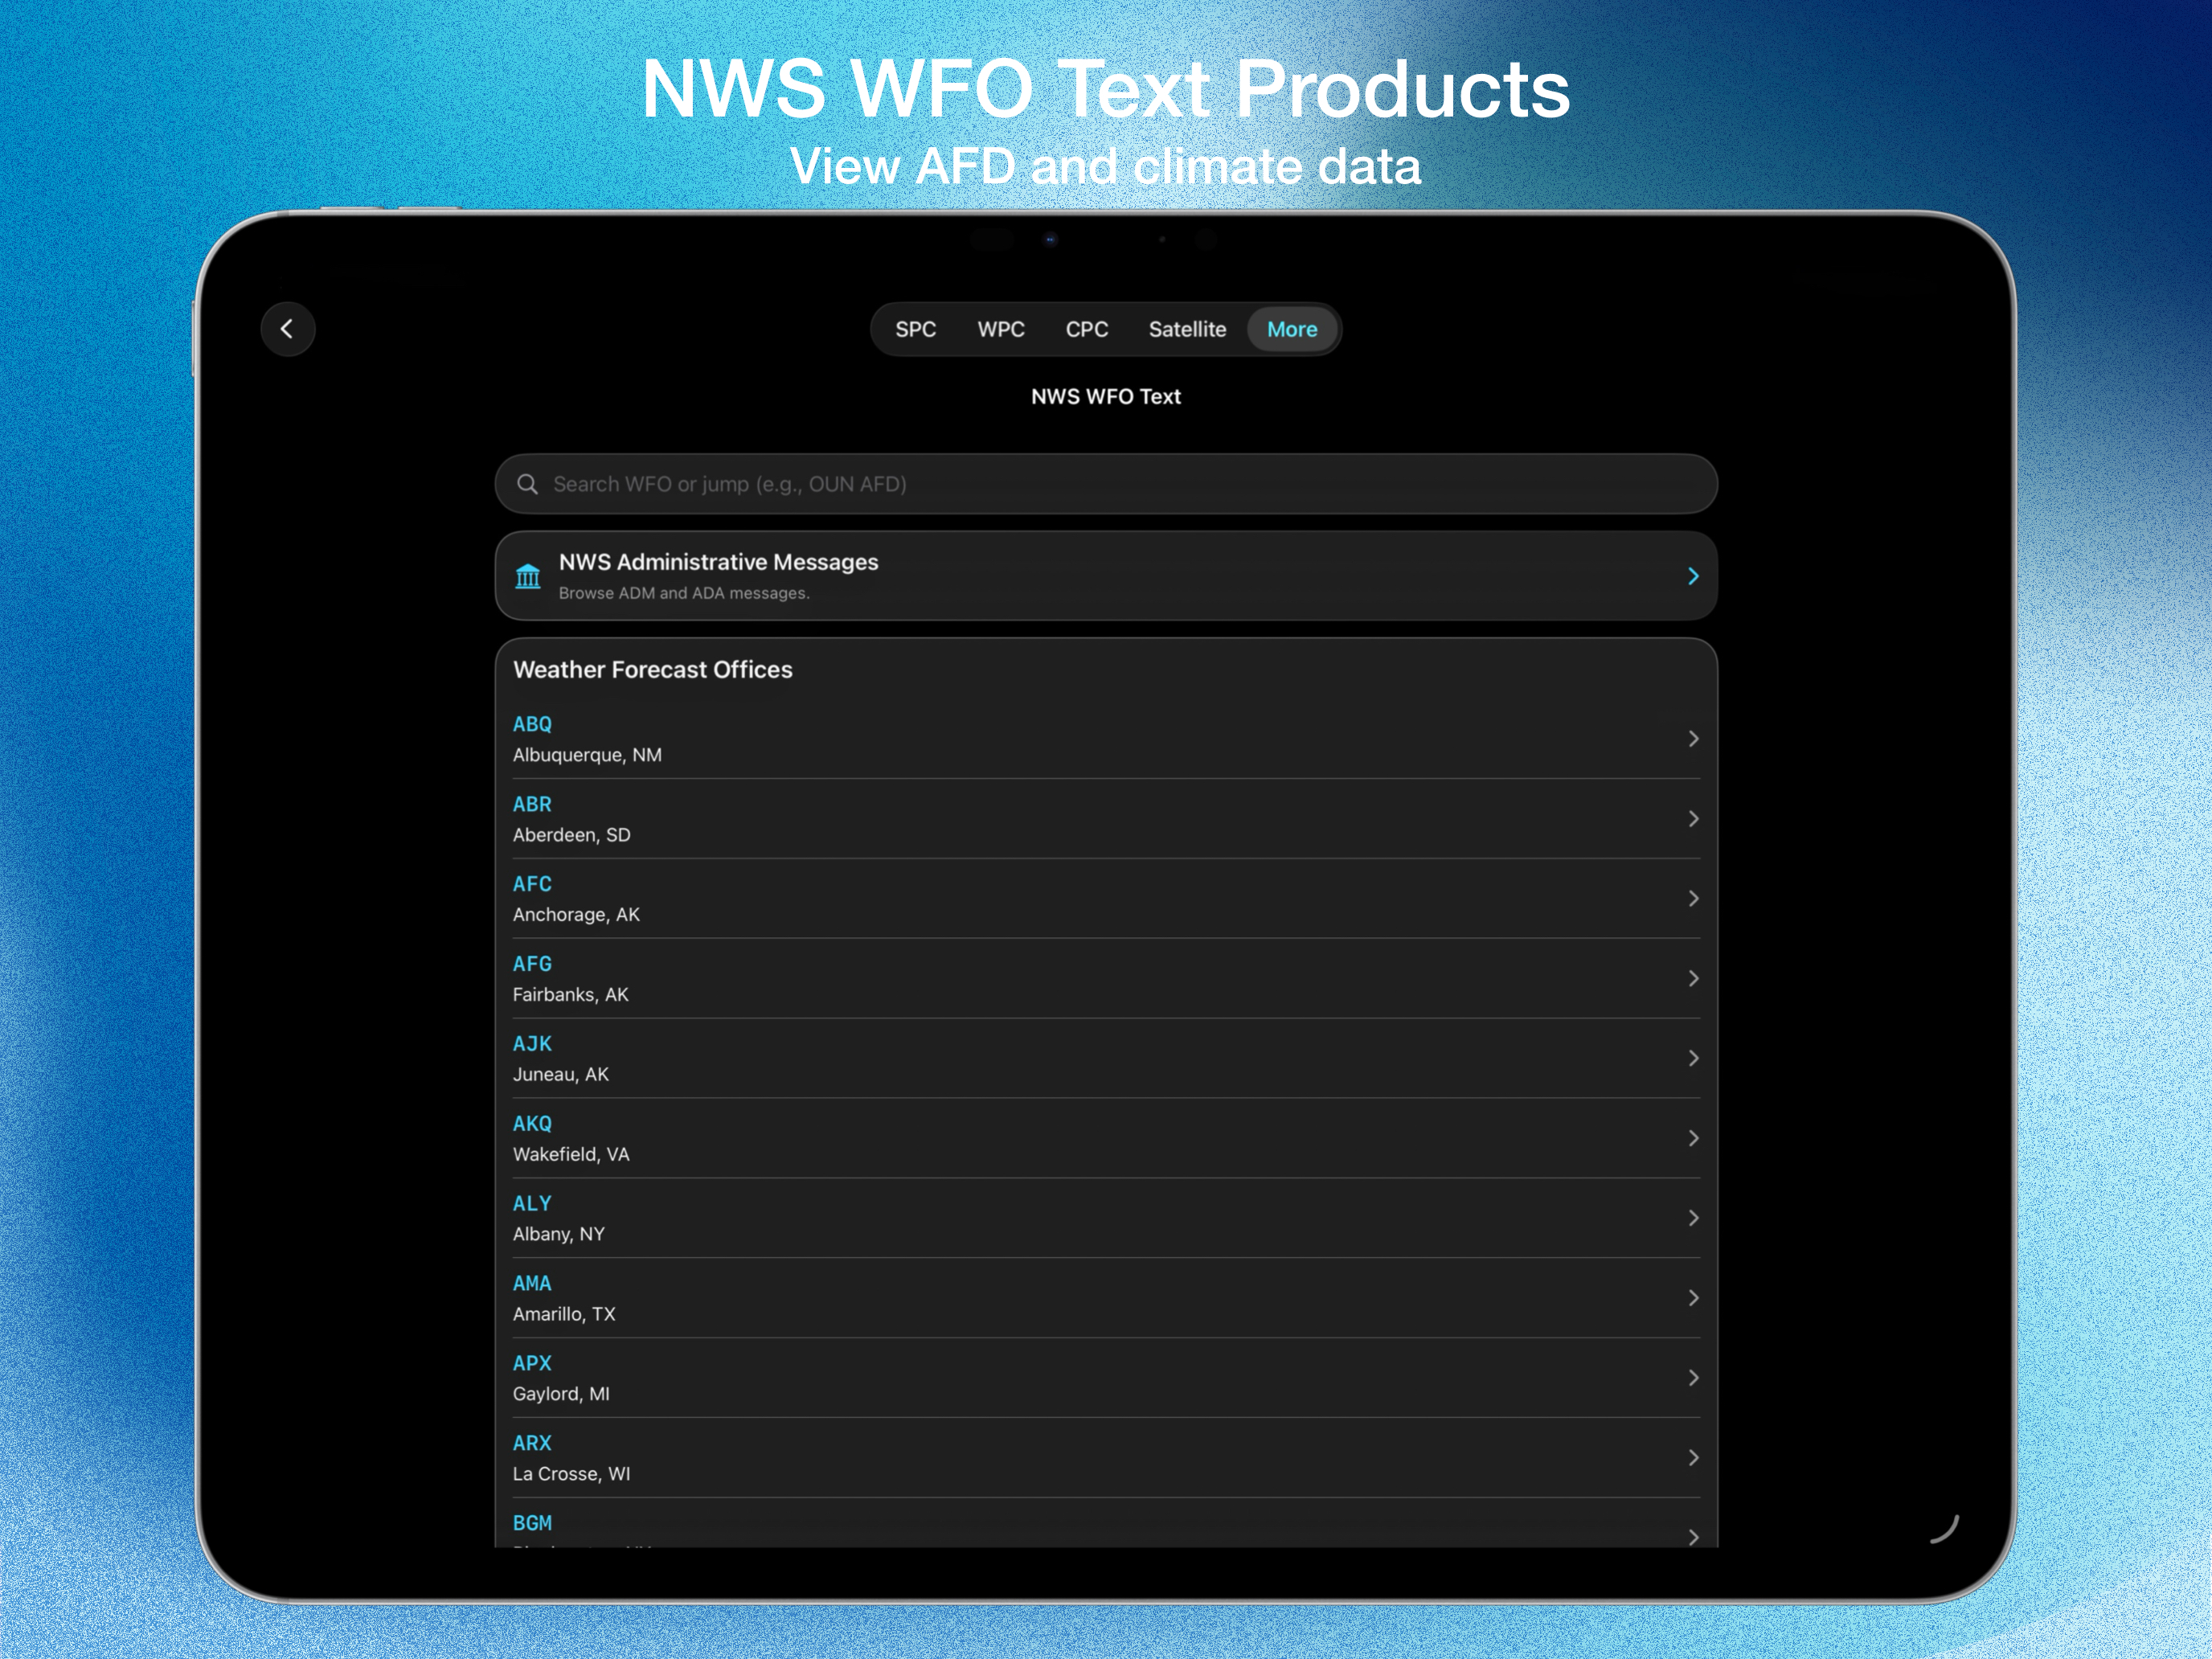Click the Aberdeen, SD label
The height and width of the screenshot is (1659, 2212).
click(572, 835)
